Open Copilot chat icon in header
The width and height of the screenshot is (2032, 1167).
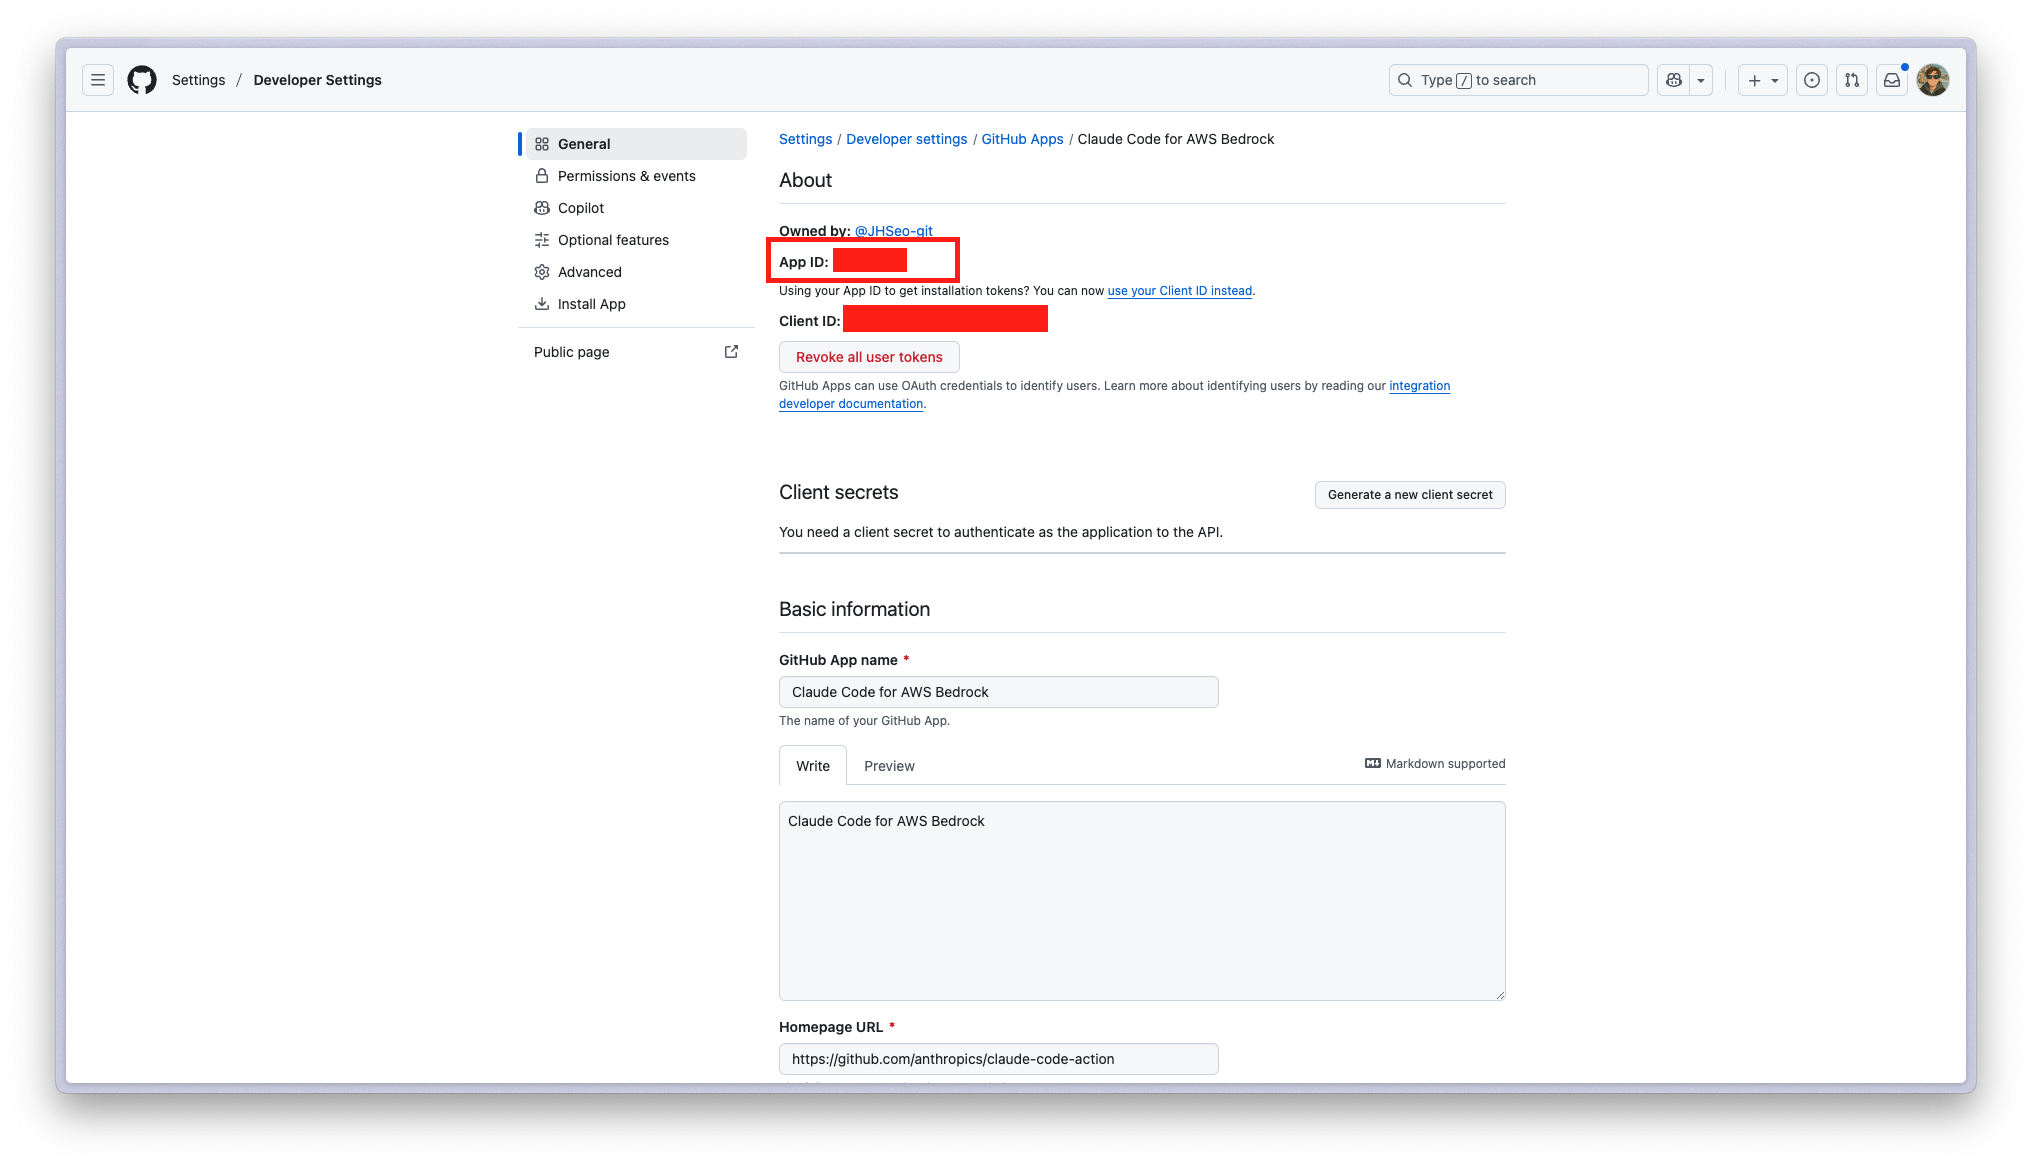pos(1674,80)
